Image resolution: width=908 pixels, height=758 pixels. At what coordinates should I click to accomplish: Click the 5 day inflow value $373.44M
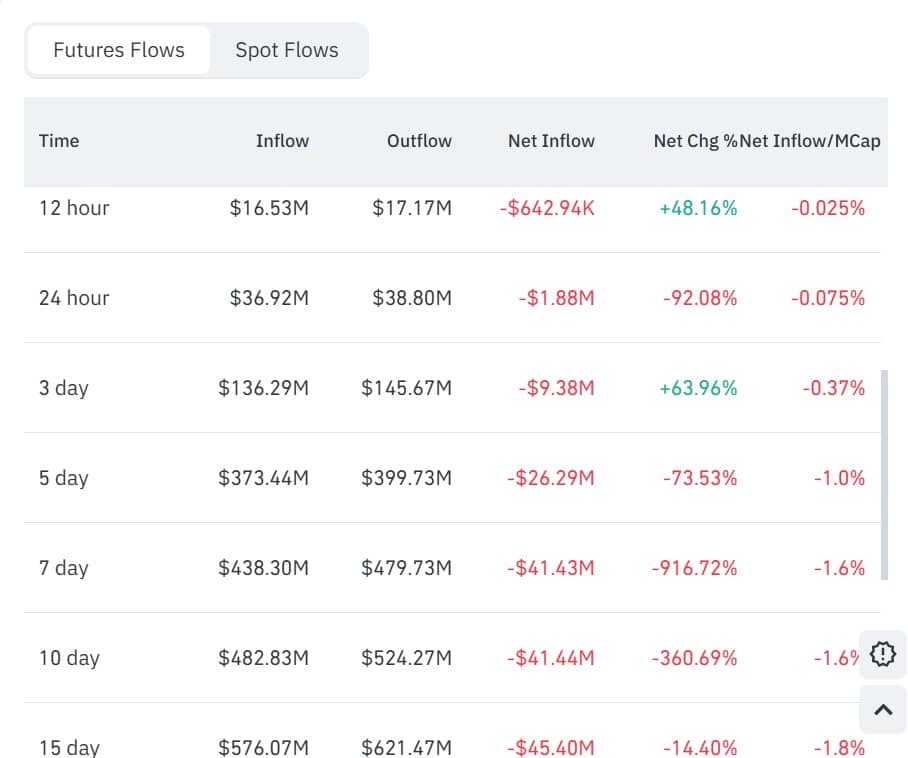[264, 478]
